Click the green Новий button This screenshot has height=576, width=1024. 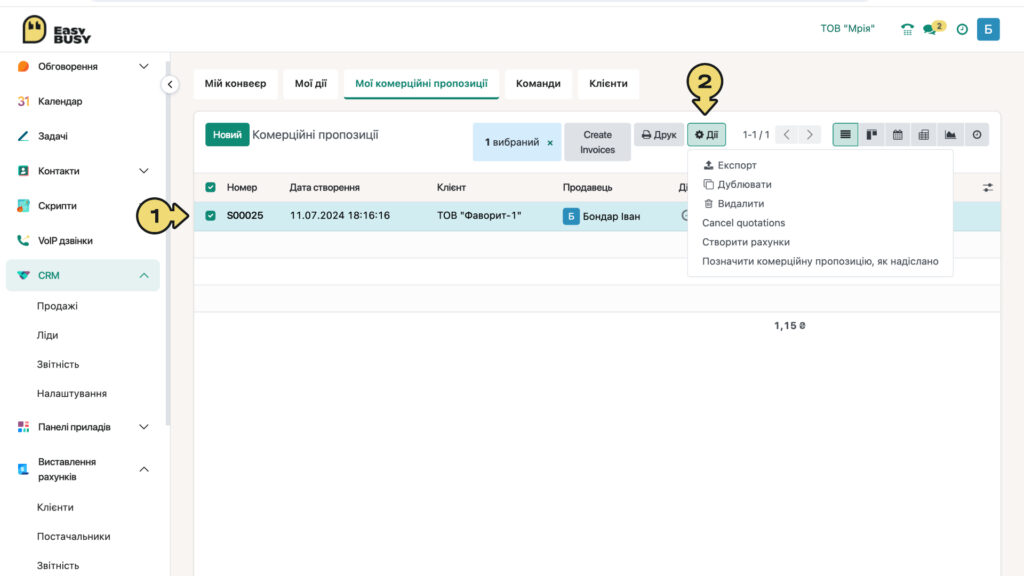227,135
